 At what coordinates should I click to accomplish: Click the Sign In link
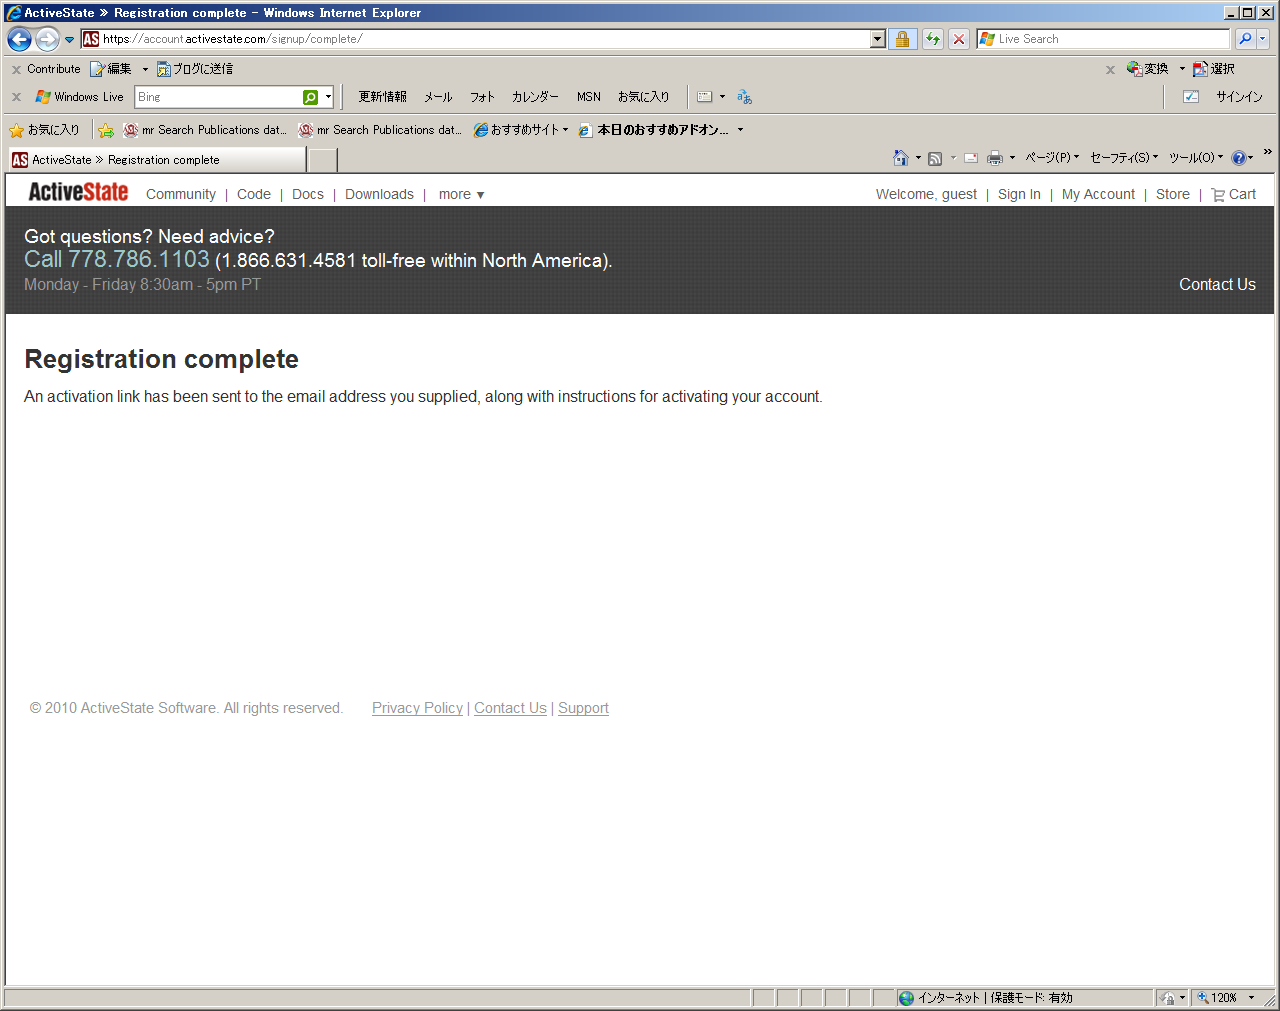click(1019, 194)
